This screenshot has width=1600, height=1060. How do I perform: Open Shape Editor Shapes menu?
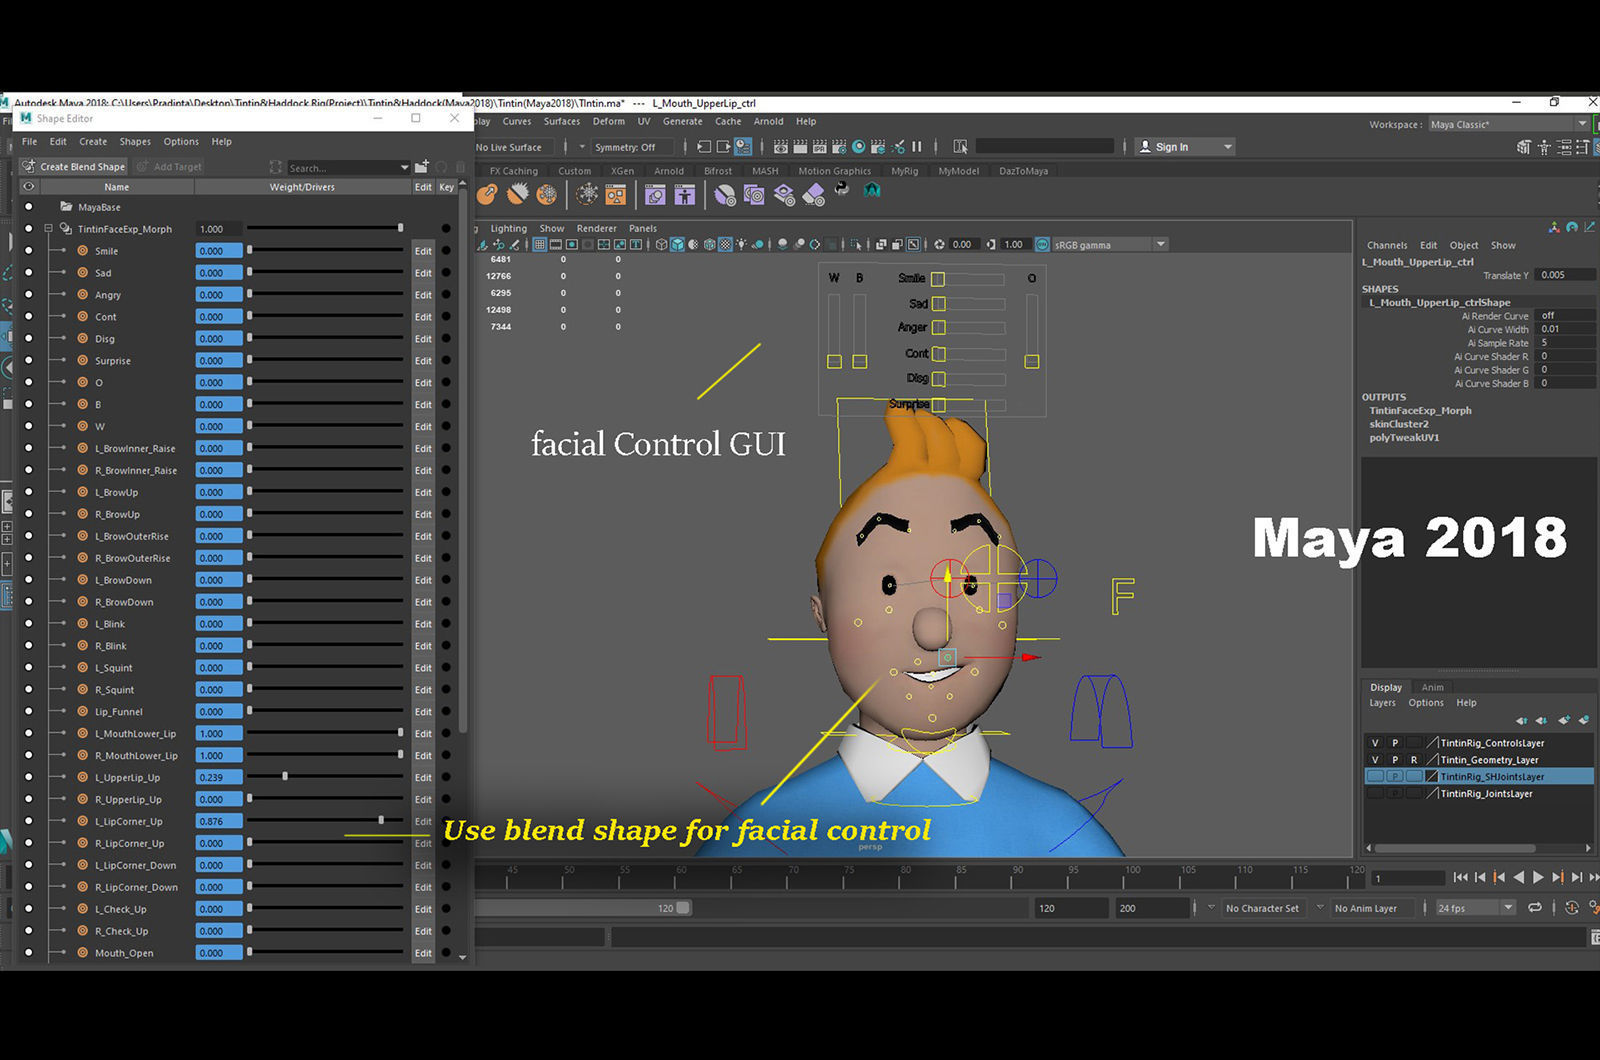[x=135, y=142]
